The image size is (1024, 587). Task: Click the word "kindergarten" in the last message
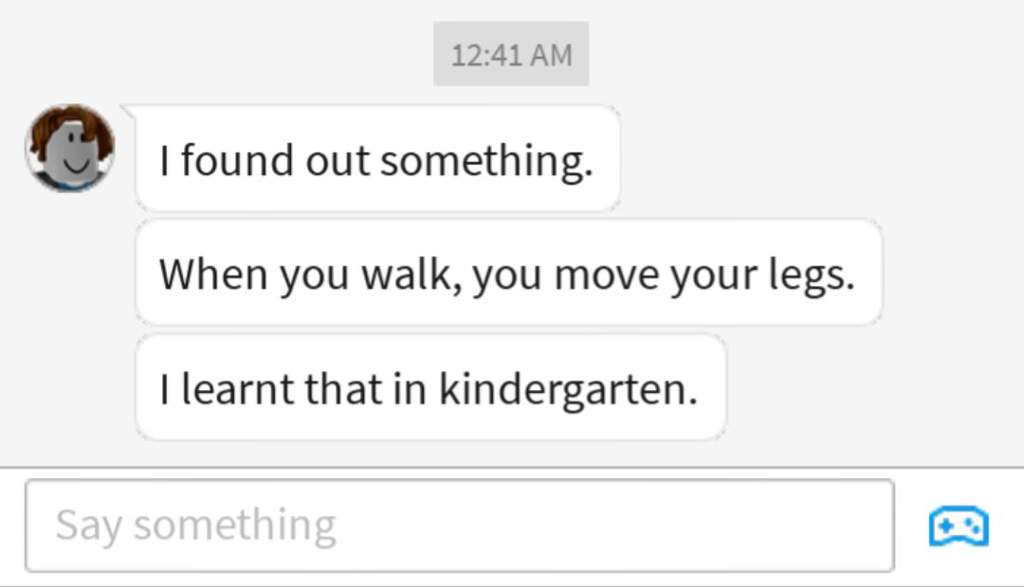568,390
